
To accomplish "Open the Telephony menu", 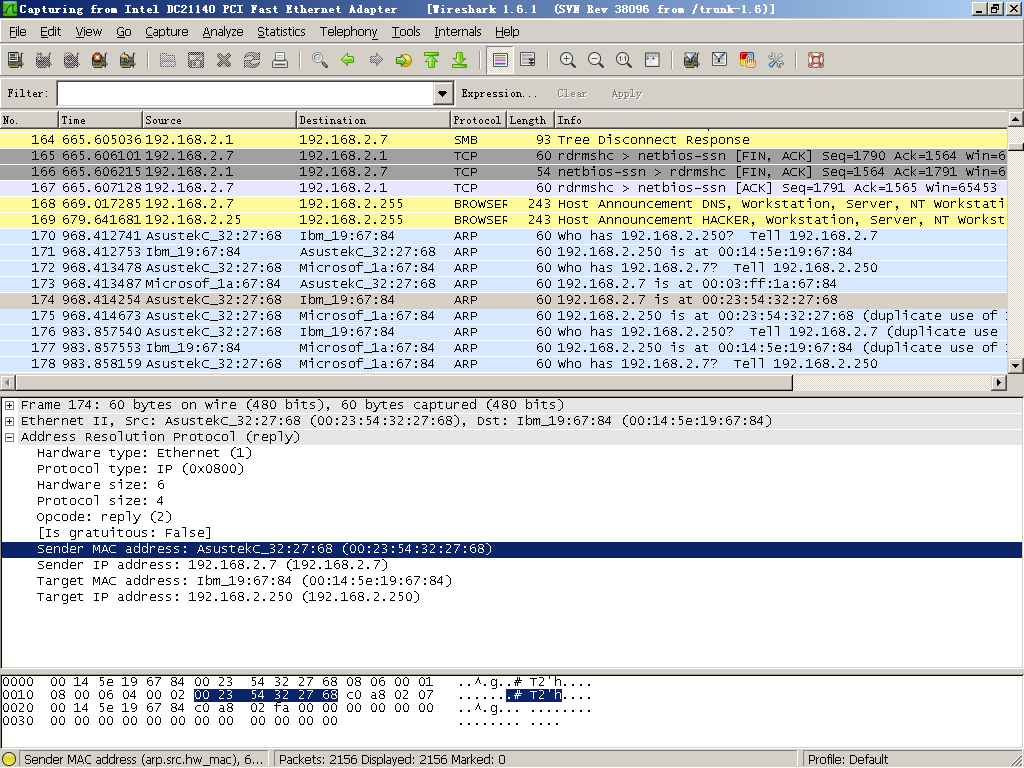I will (x=348, y=32).
